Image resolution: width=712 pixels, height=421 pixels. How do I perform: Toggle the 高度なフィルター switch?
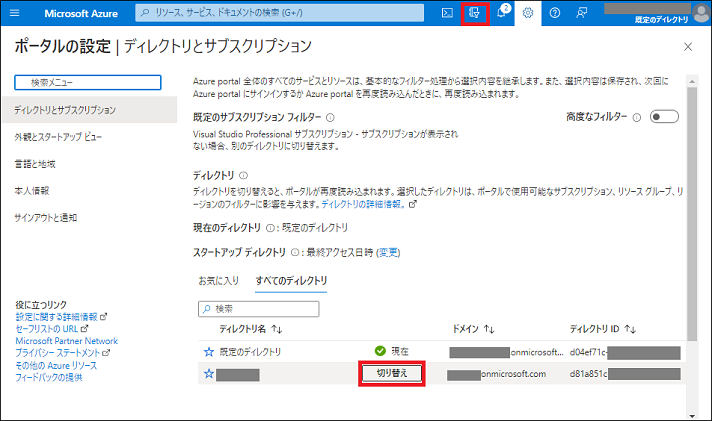tap(663, 117)
